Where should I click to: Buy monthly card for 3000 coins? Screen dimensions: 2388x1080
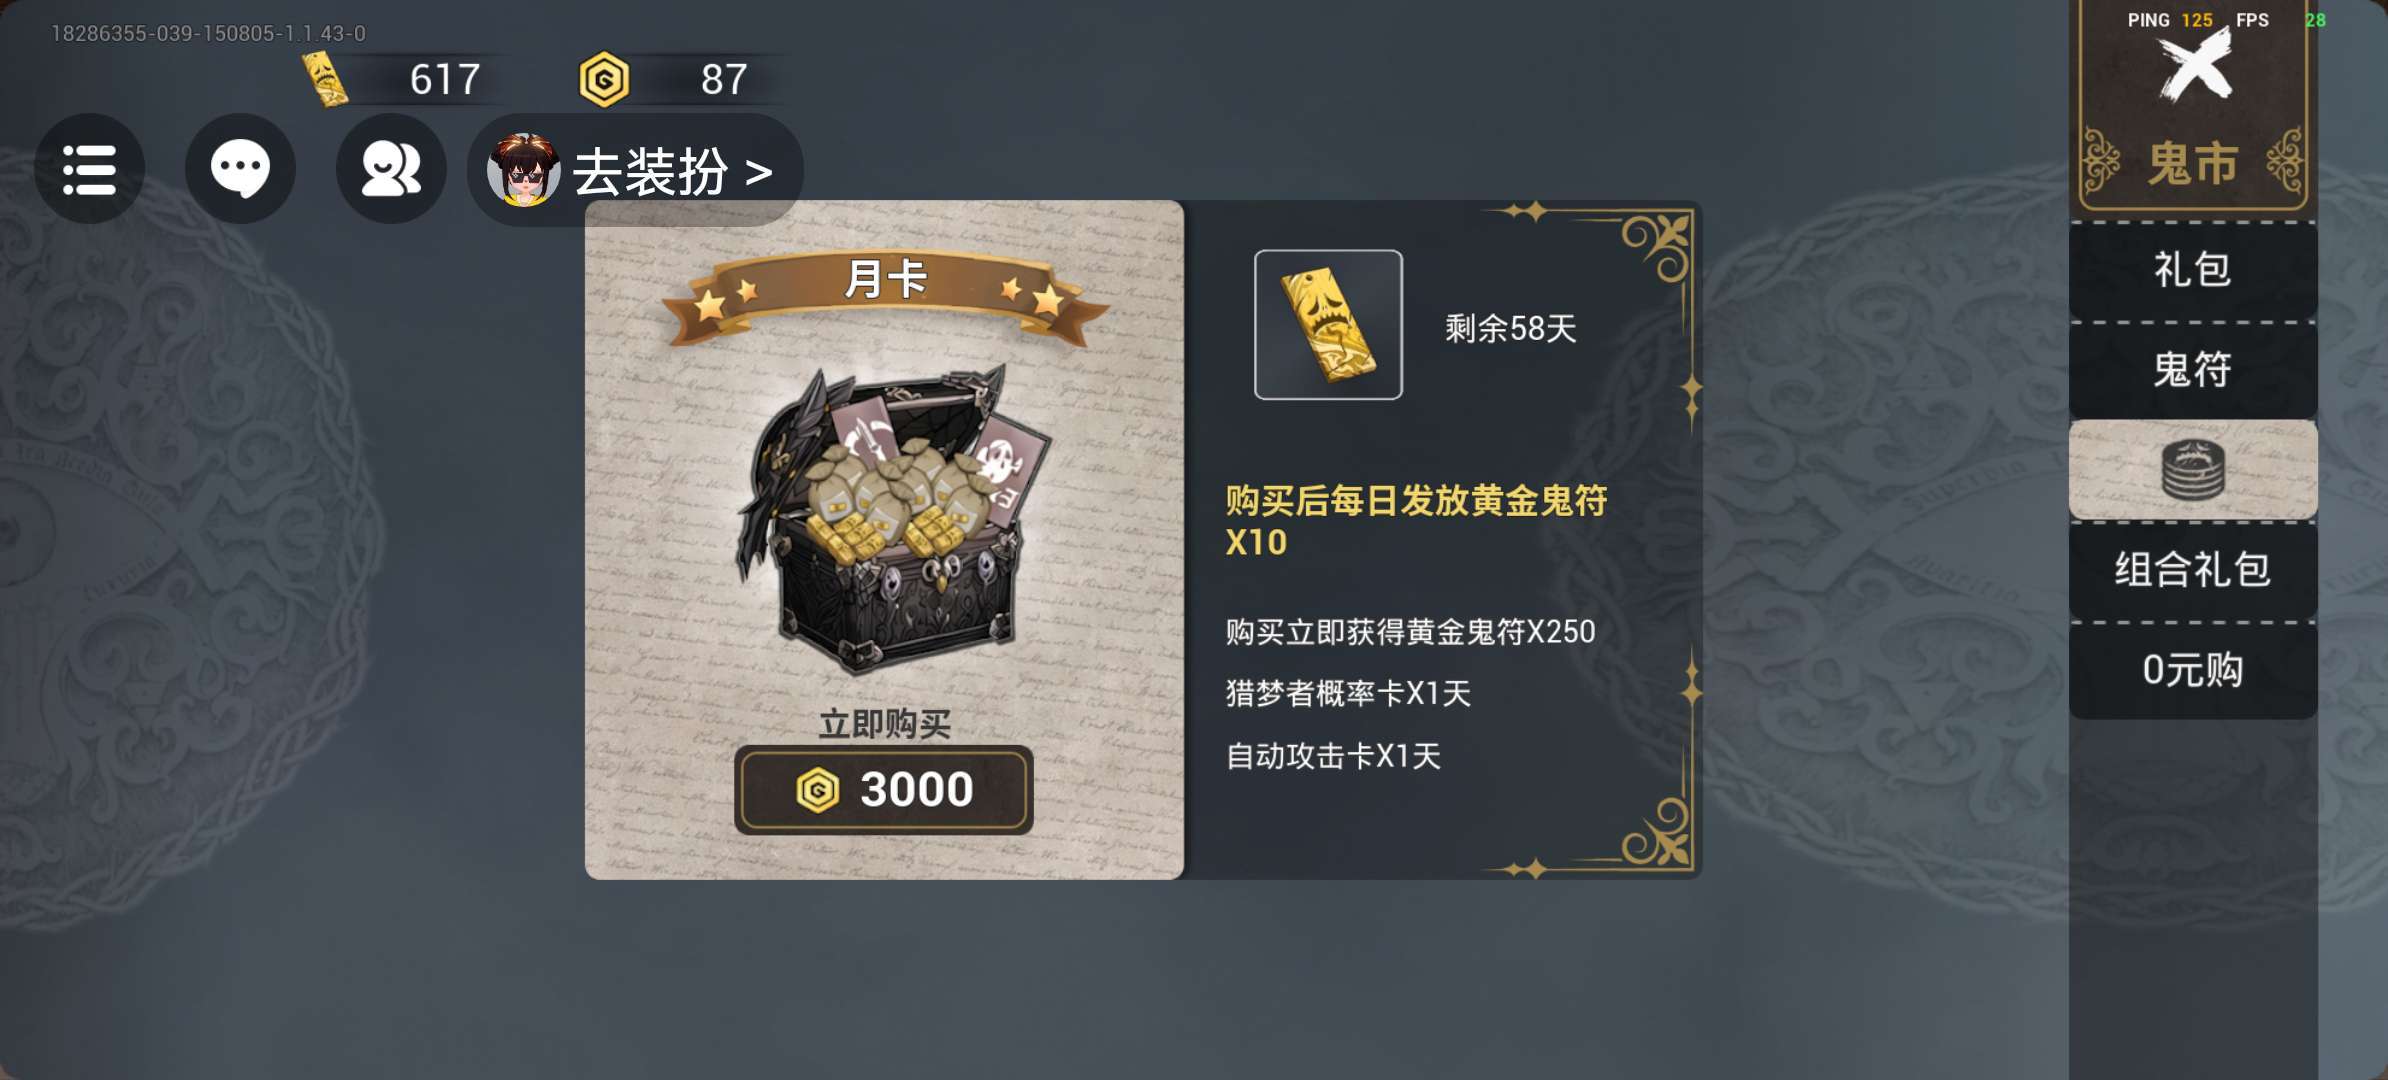pyautogui.click(x=884, y=790)
